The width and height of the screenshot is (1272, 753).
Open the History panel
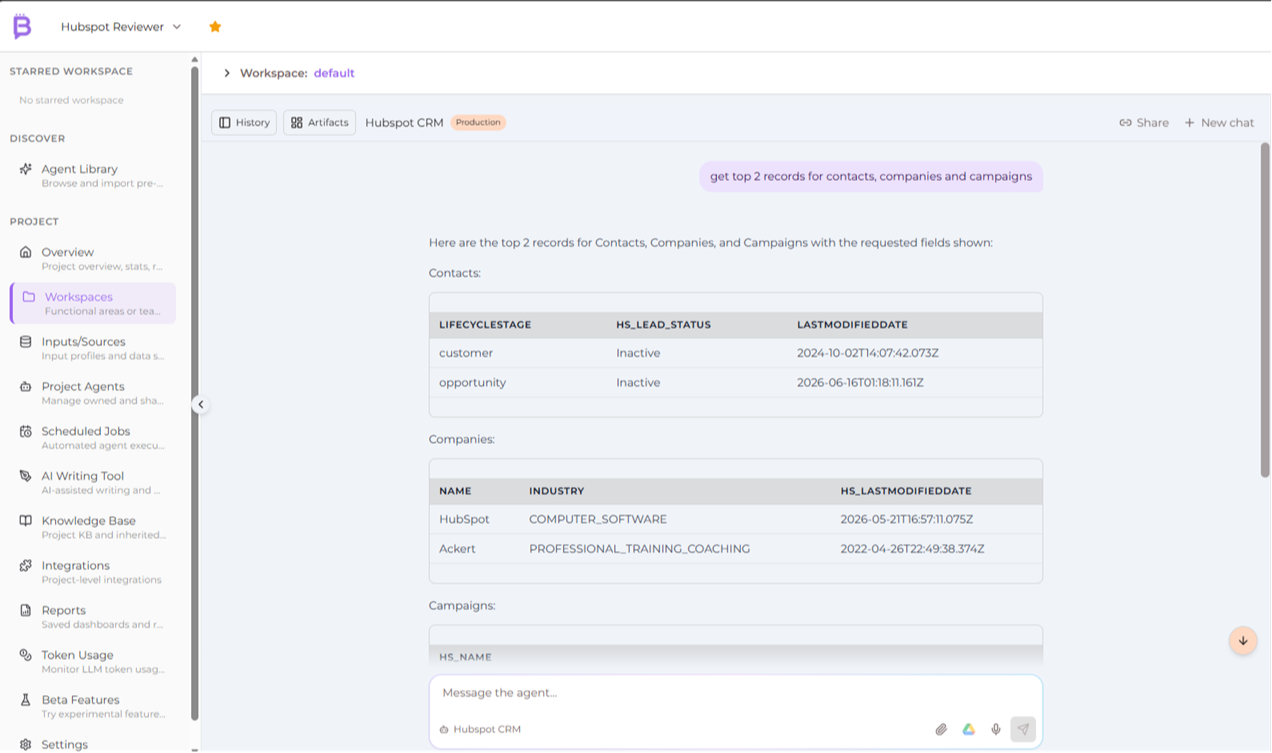(244, 122)
